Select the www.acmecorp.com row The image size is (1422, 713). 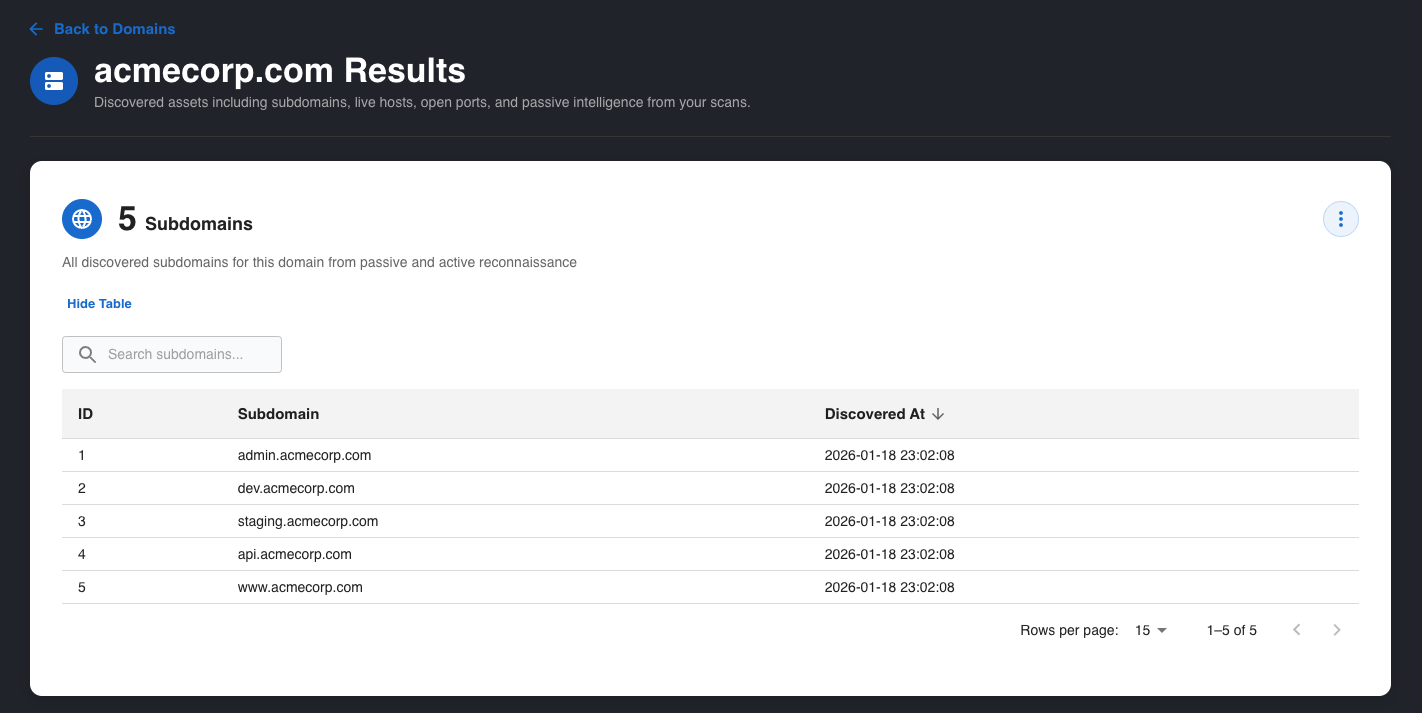coord(300,587)
